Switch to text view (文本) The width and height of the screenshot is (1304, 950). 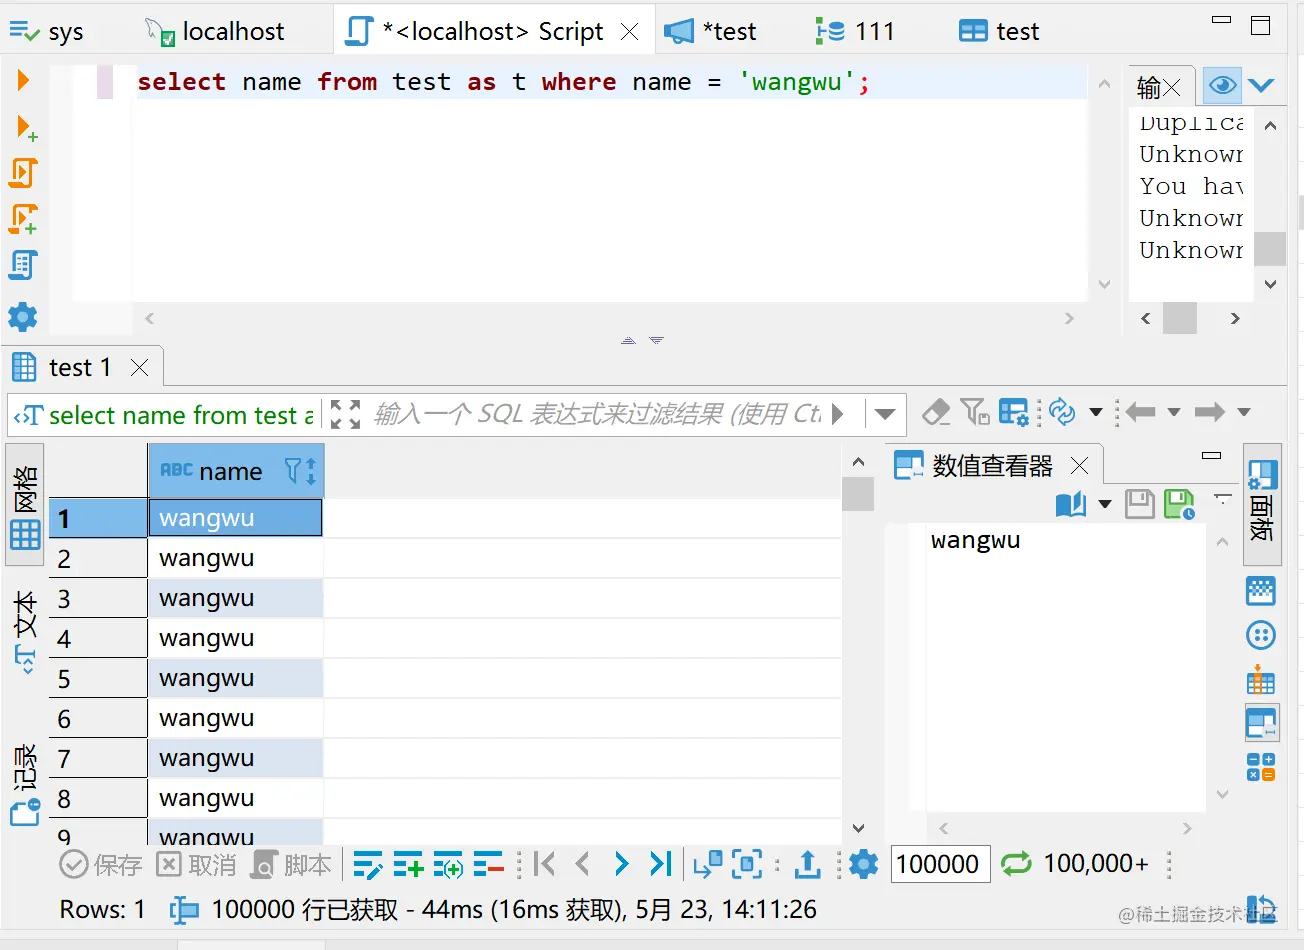click(x=25, y=630)
